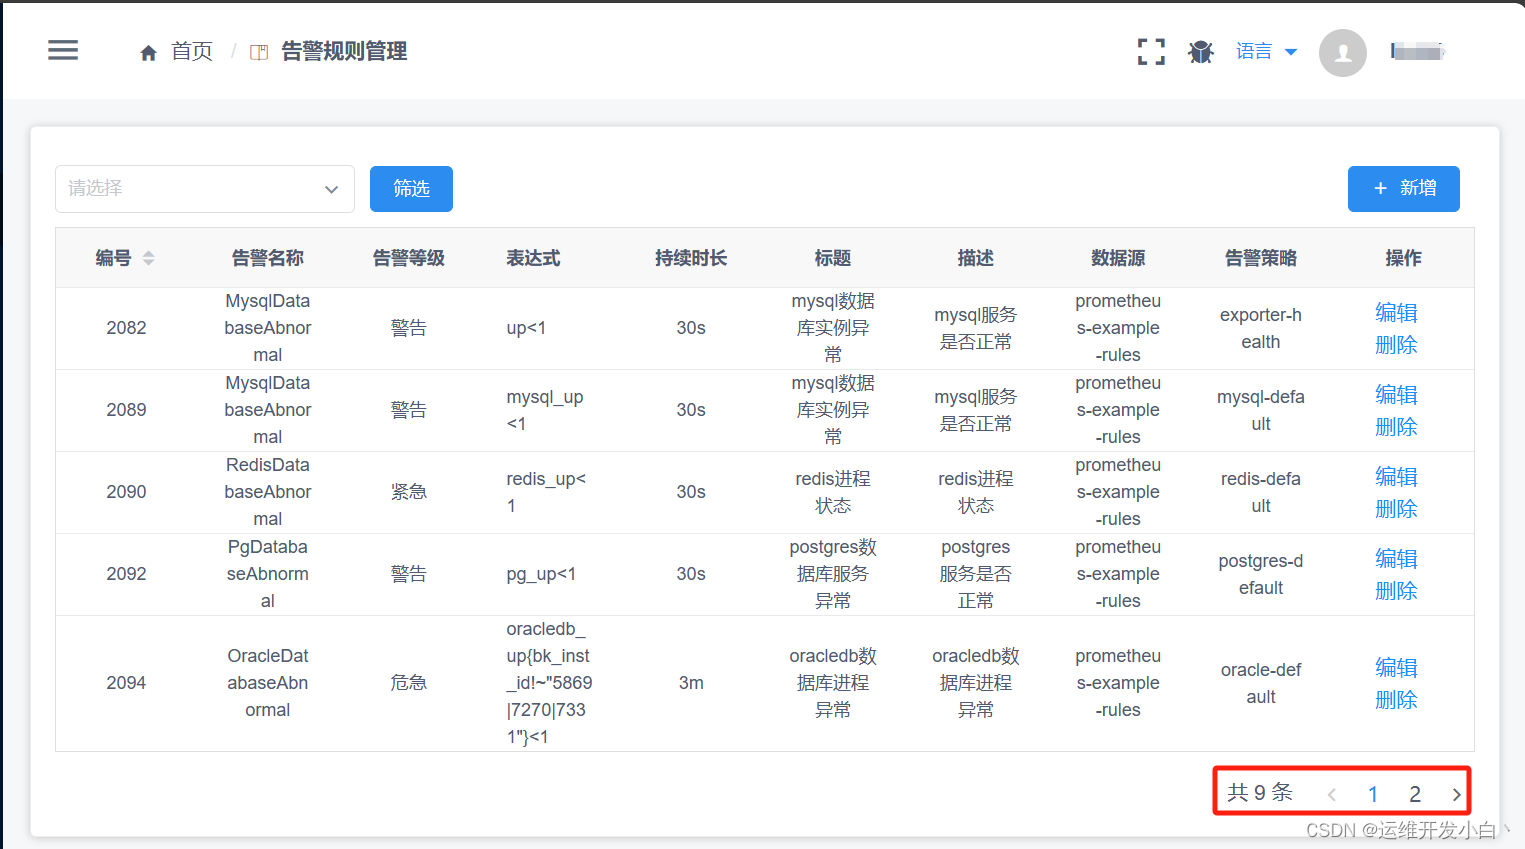
Task: Click the 新增 add button
Action: [x=1403, y=189]
